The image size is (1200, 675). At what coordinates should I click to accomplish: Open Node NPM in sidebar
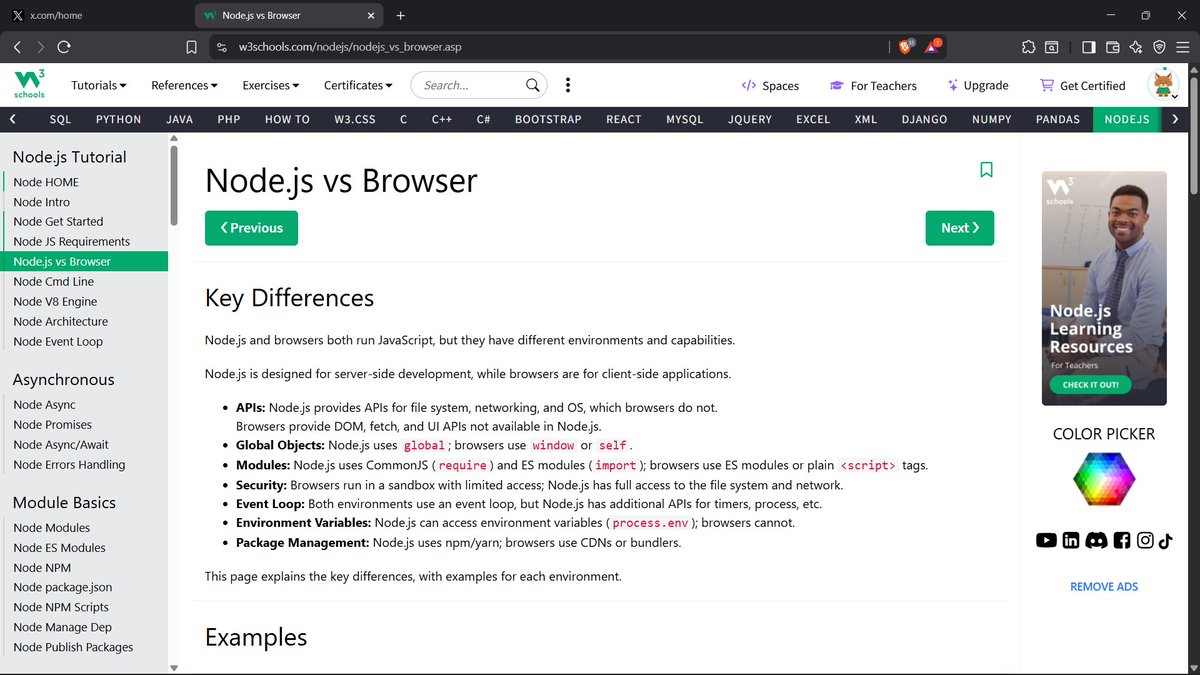42,568
